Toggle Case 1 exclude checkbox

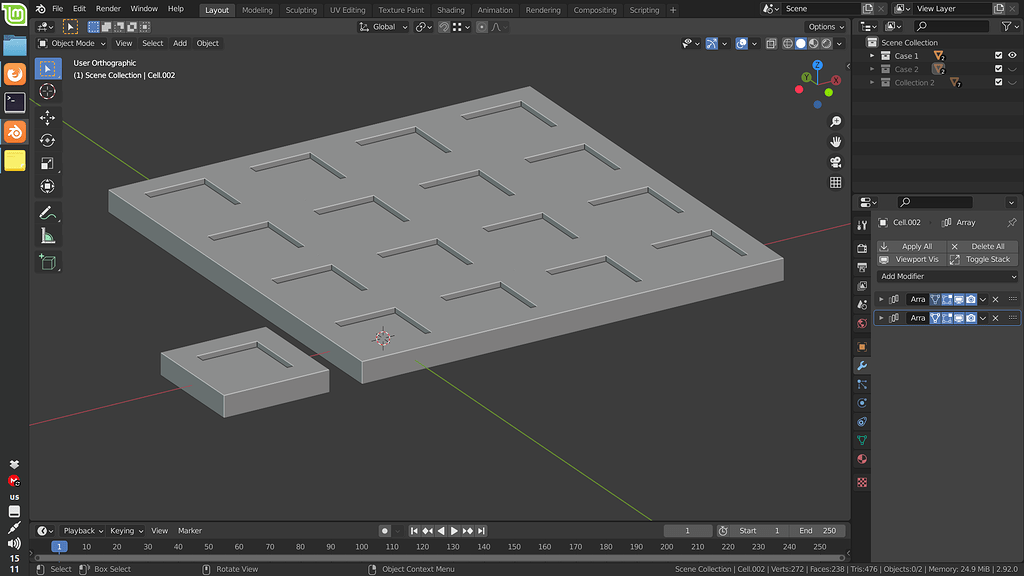999,56
